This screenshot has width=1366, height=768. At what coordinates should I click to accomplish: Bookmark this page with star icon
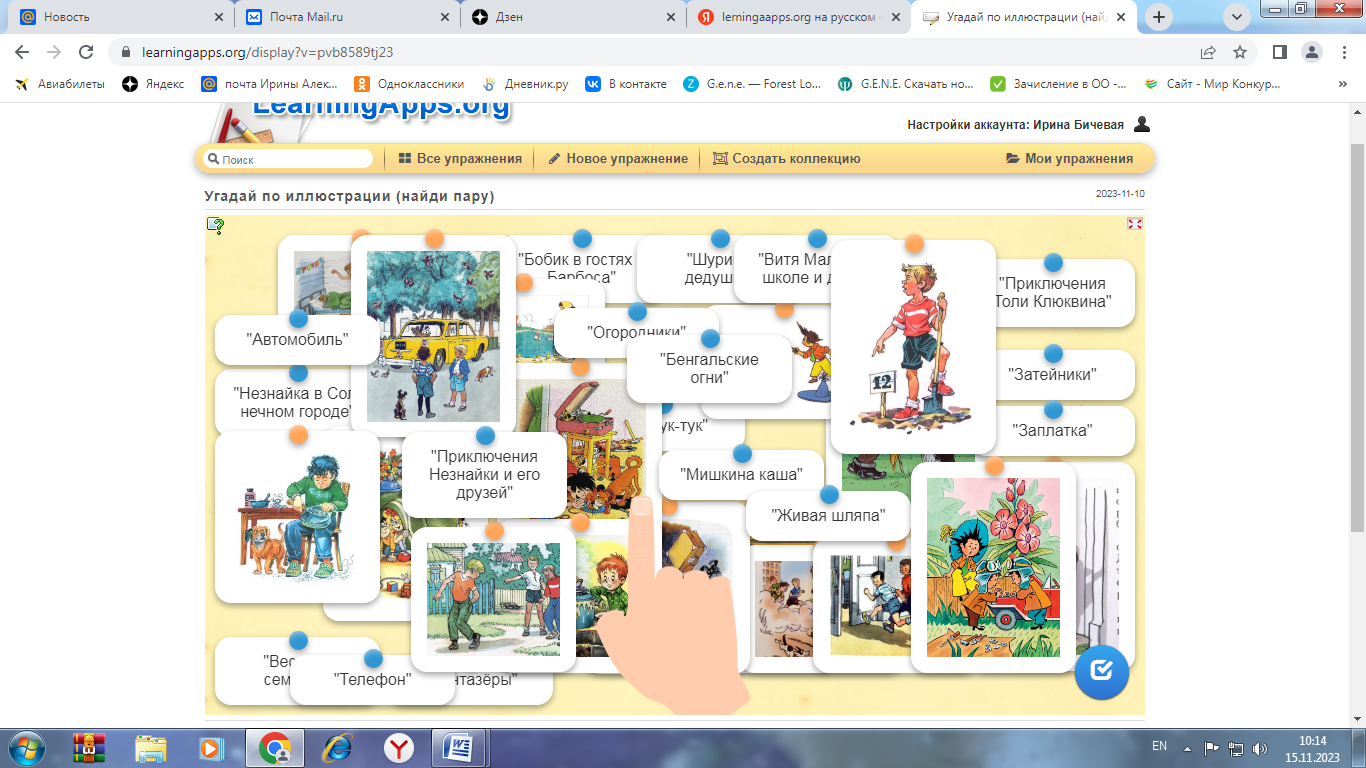(x=1240, y=52)
